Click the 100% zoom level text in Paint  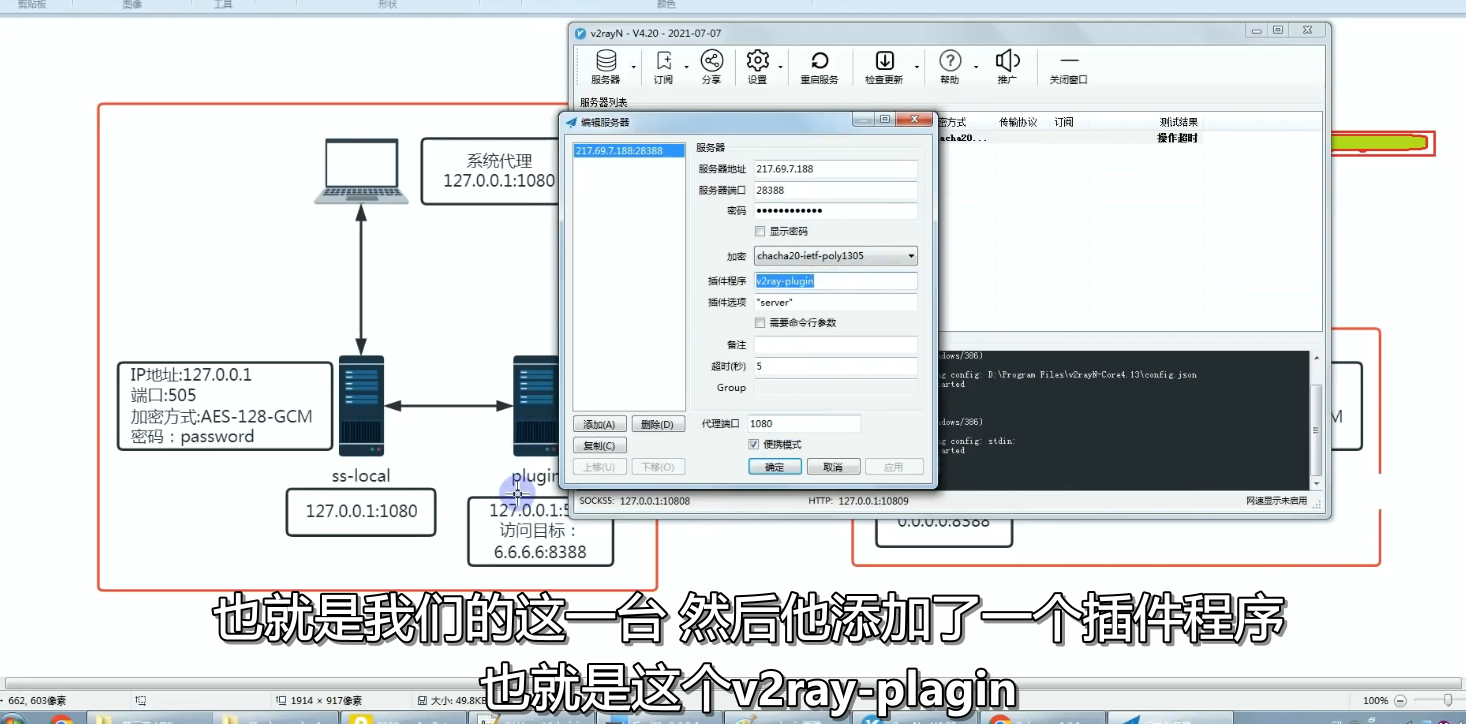click(1376, 700)
